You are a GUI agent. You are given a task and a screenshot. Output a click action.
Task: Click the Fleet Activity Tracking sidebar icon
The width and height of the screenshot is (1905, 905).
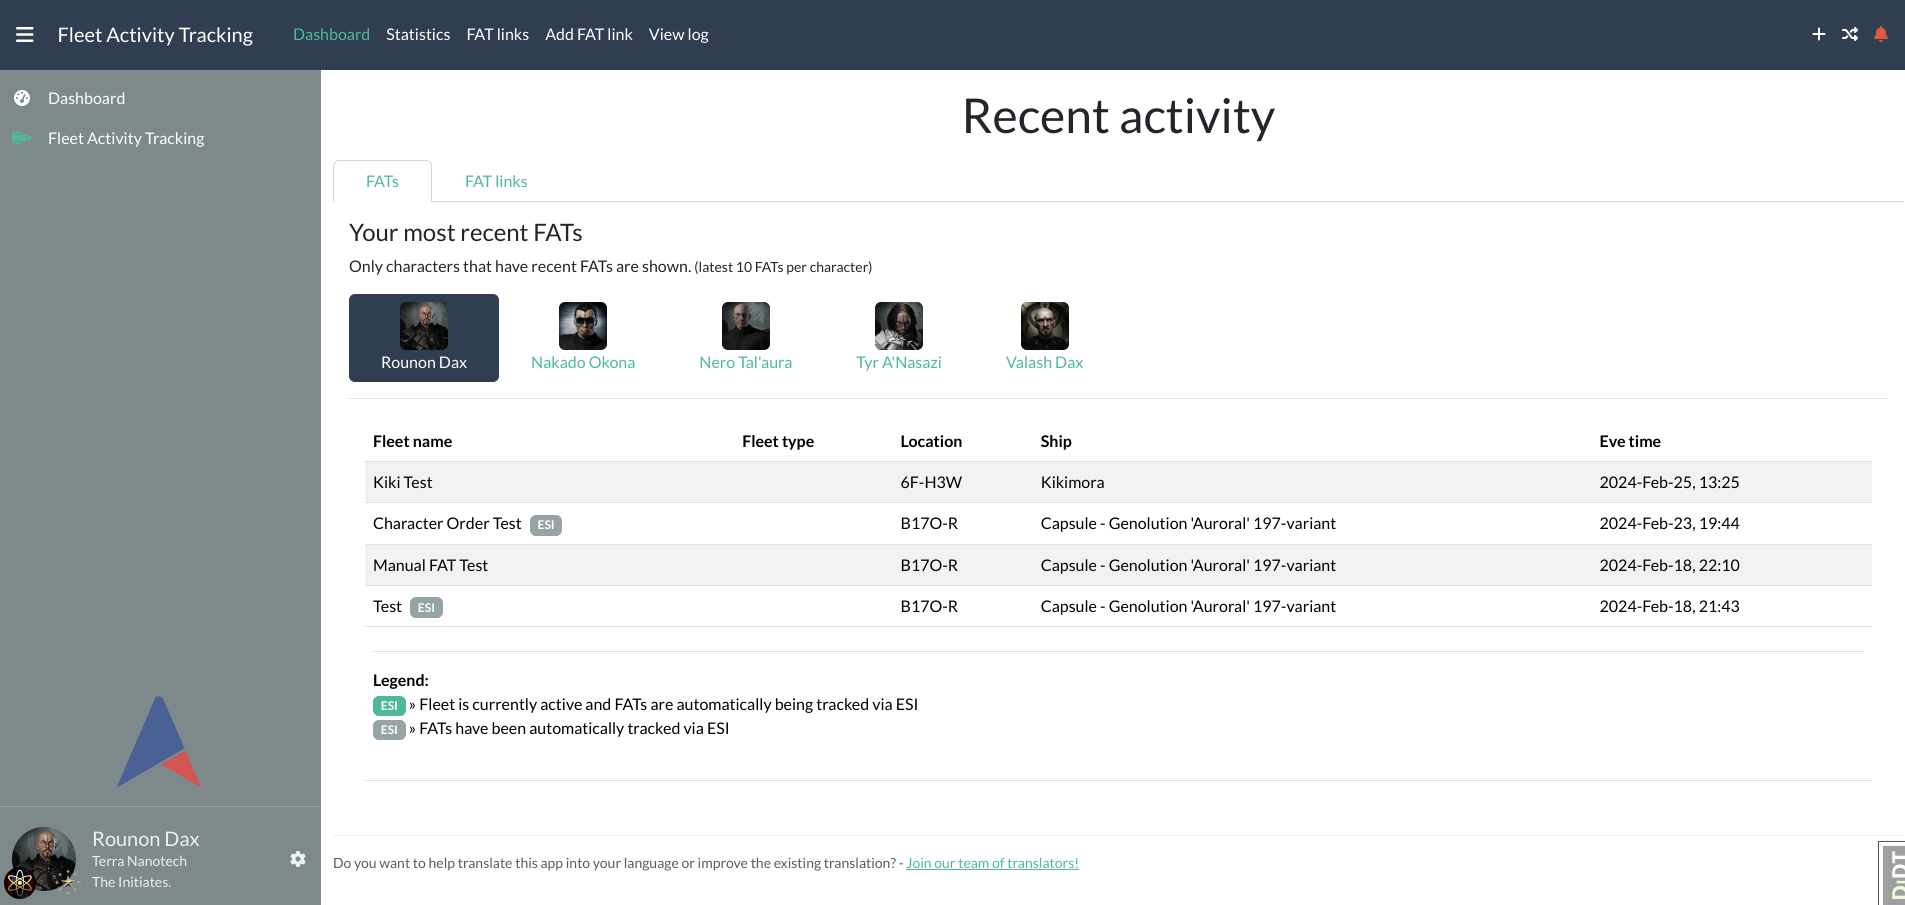[22, 138]
